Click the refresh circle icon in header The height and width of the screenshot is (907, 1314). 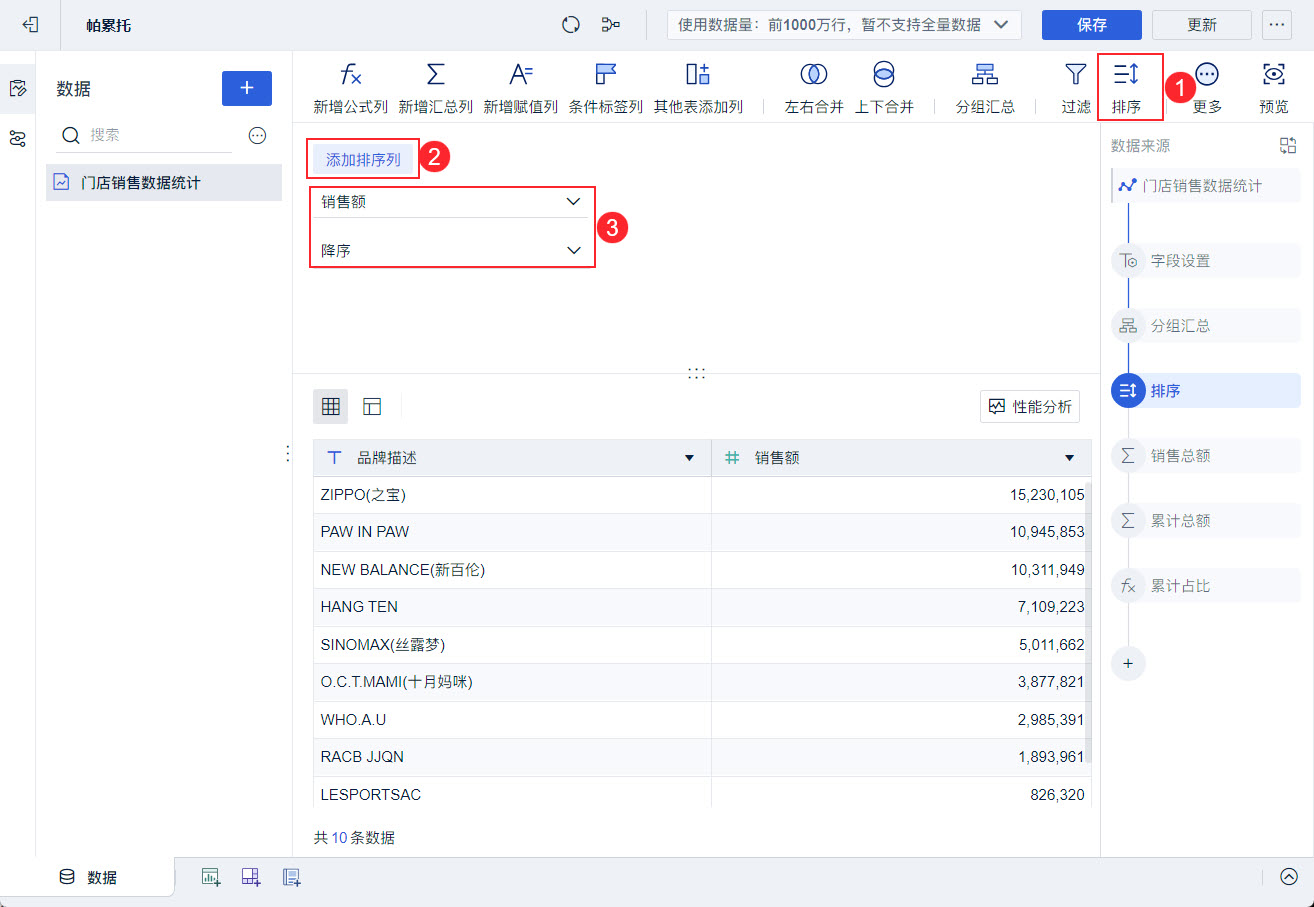point(571,25)
